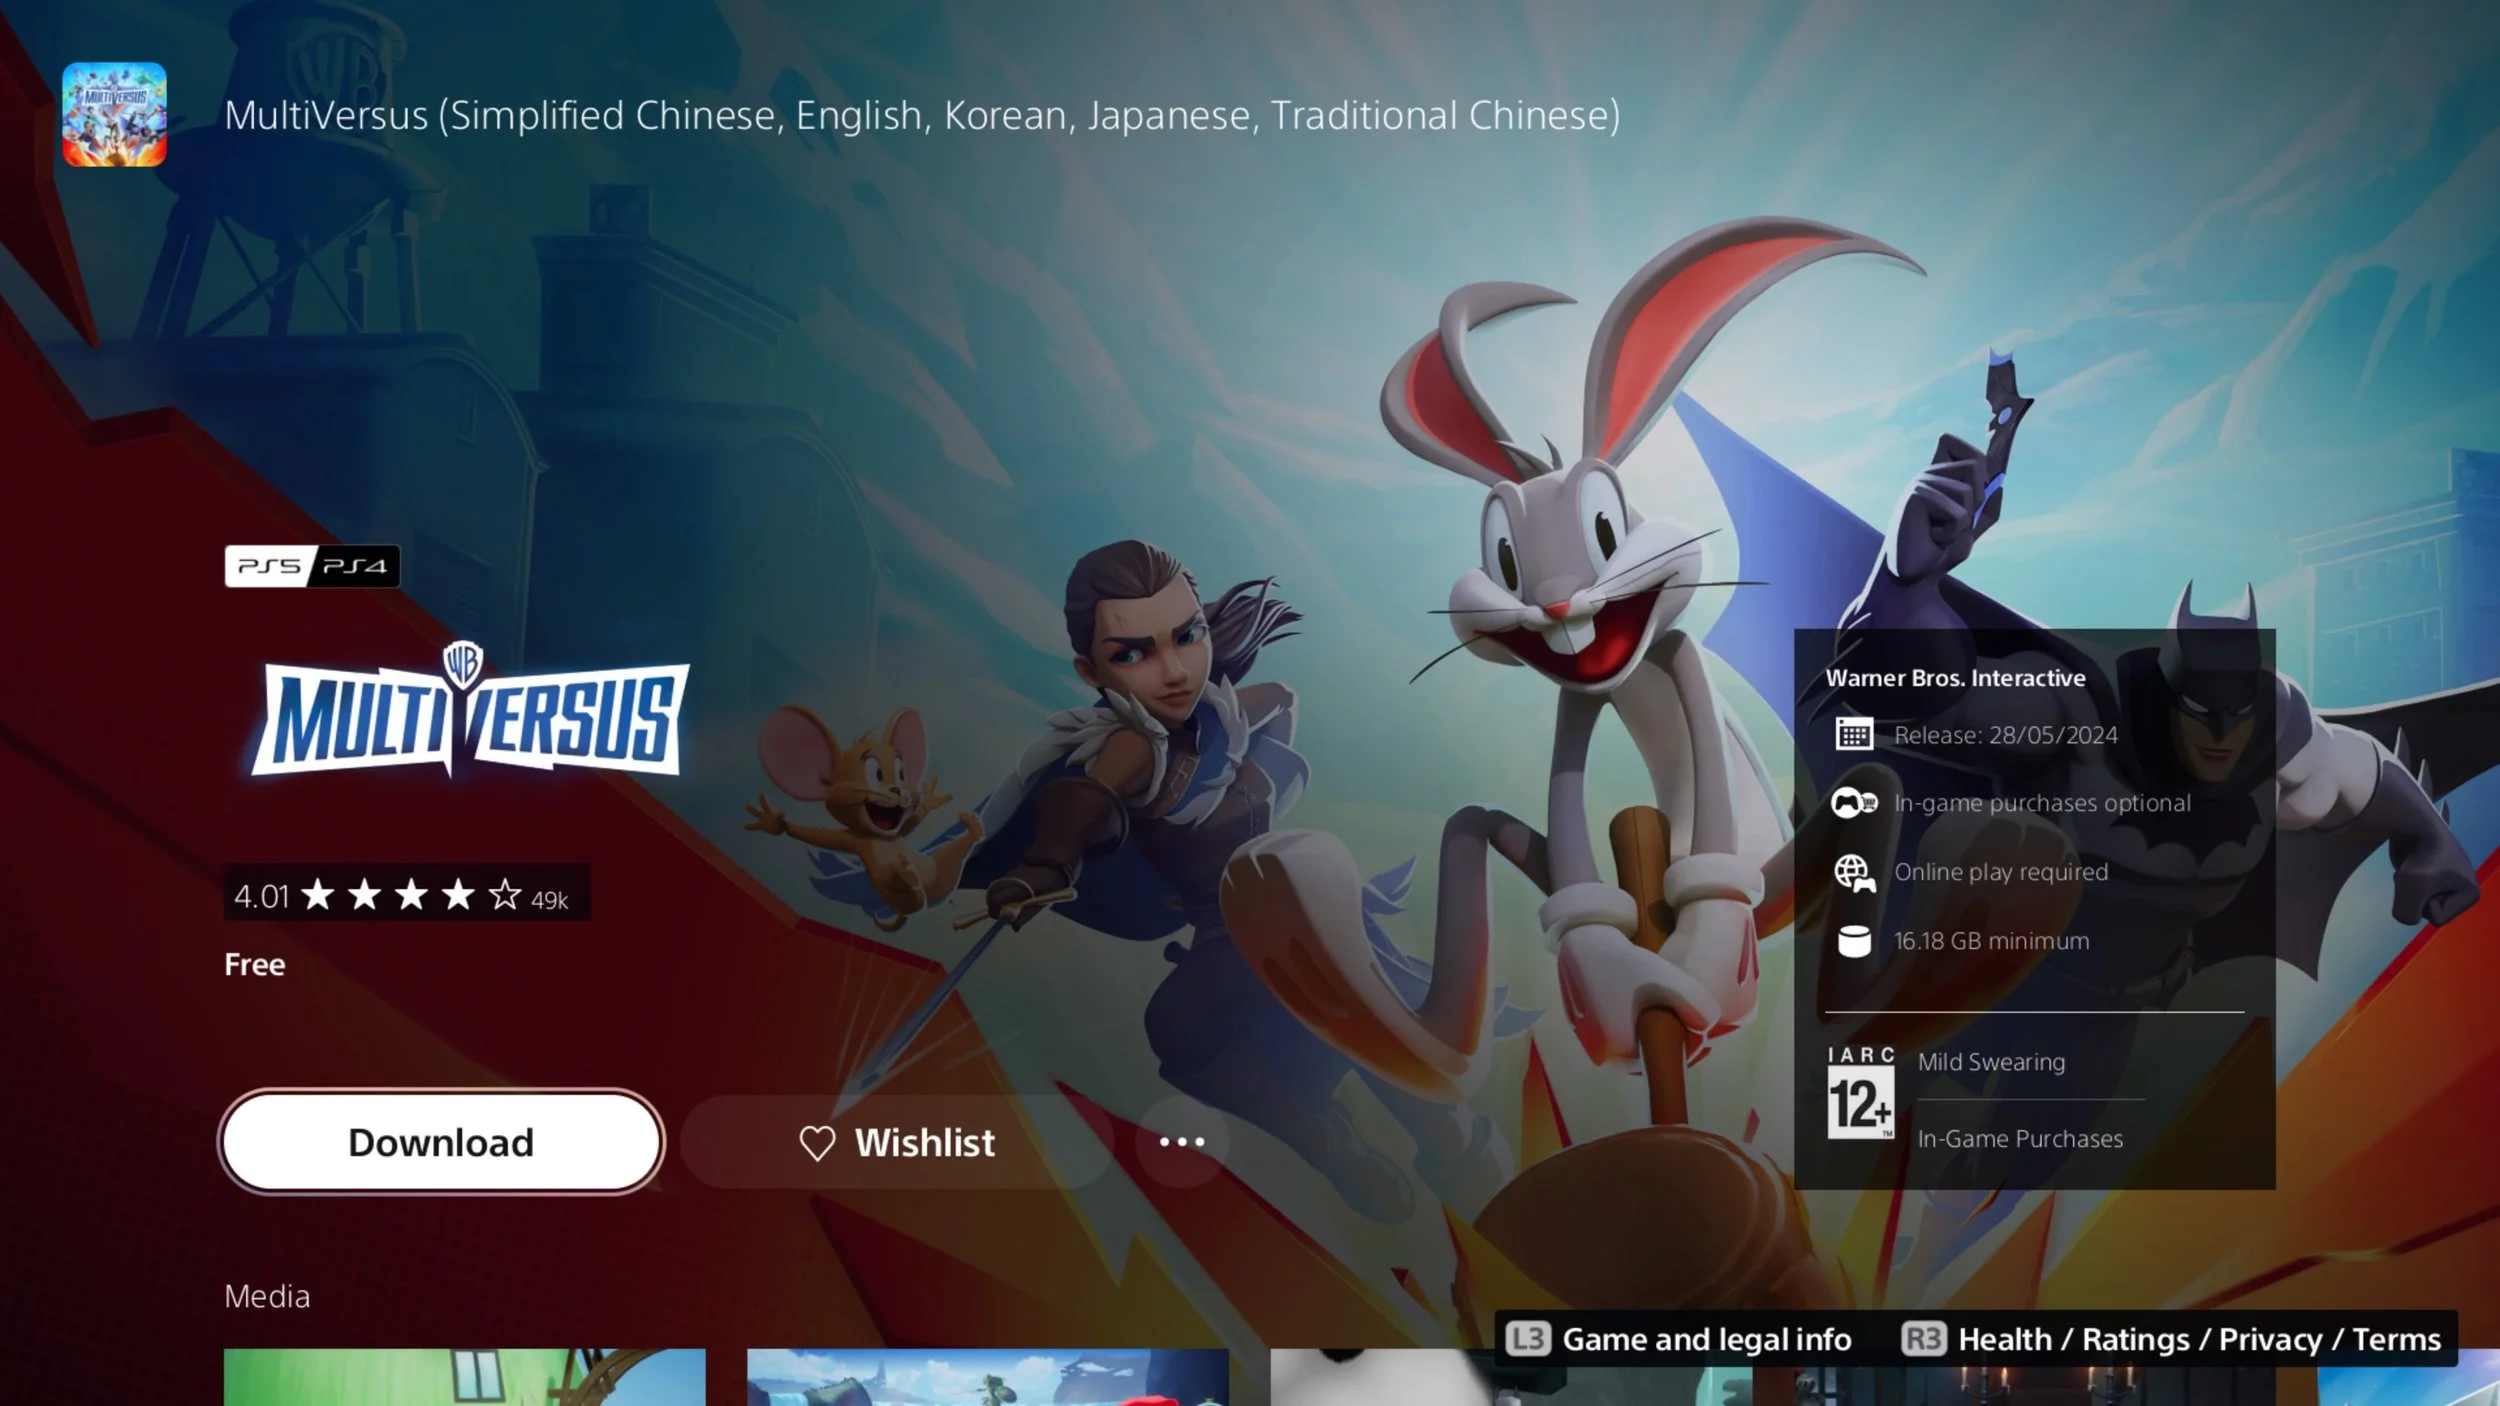
Task: Open the second media thumbnail with waterfall
Action: (987, 1378)
